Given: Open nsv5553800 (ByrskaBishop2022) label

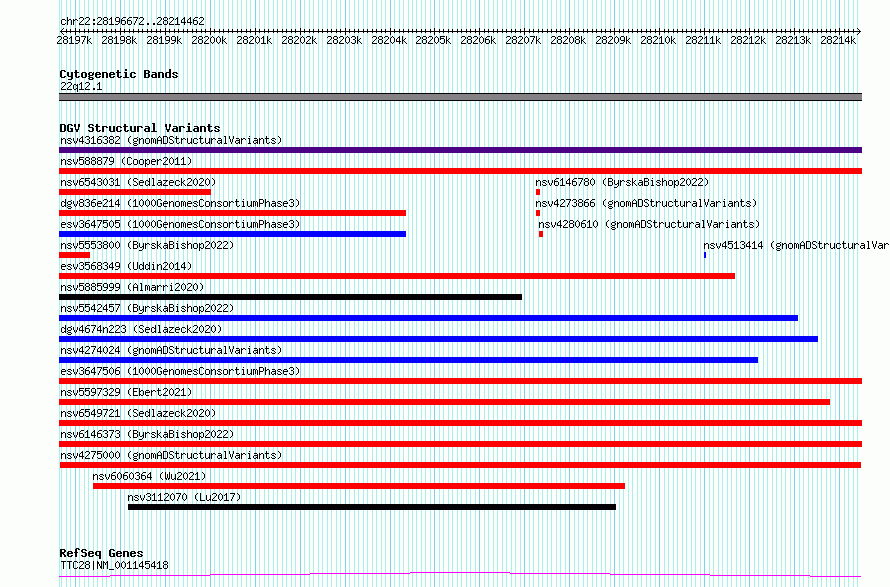Looking at the screenshot, I should [147, 245].
